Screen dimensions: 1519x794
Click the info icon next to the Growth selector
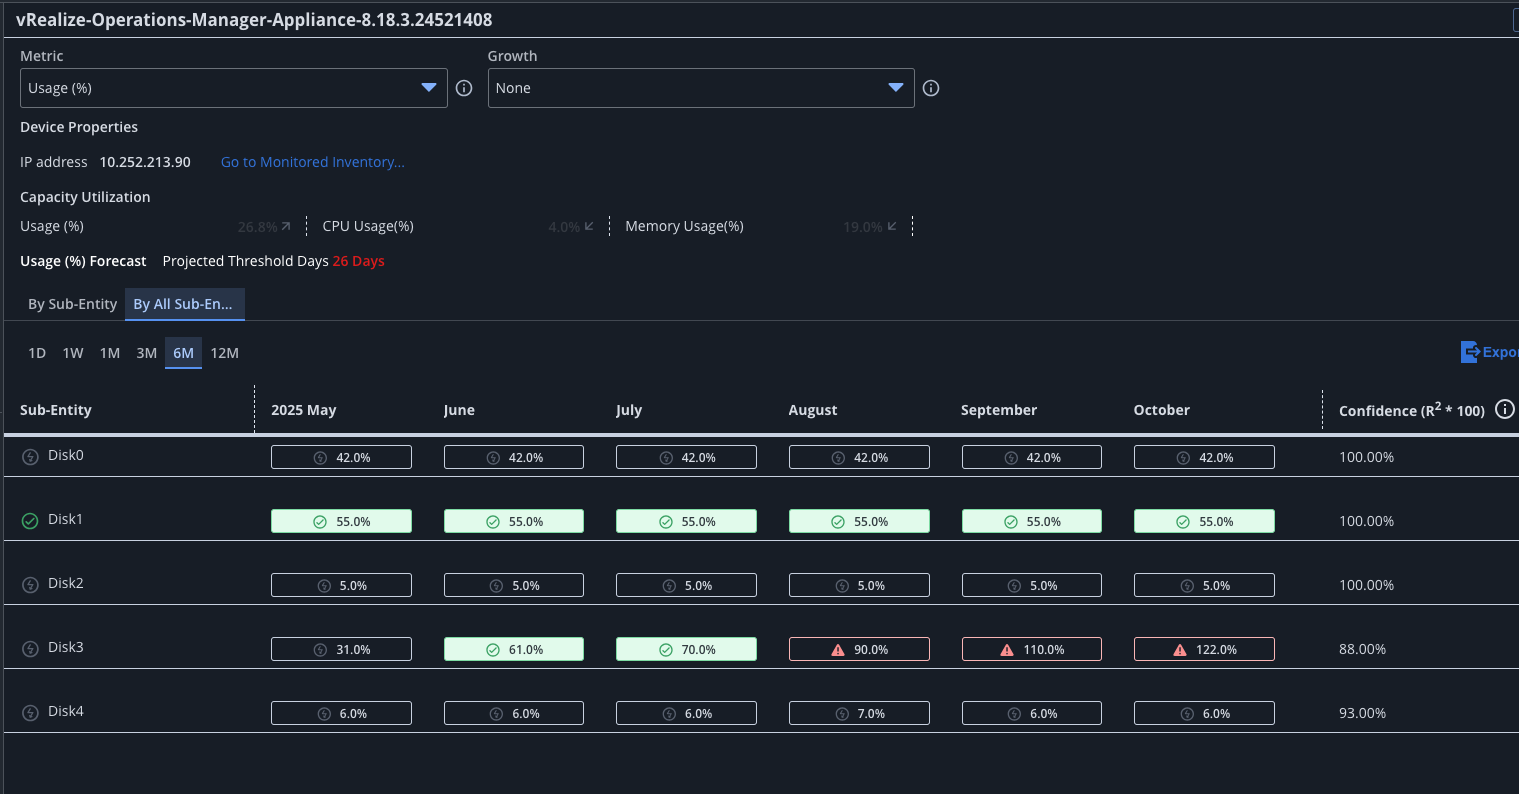click(x=930, y=88)
